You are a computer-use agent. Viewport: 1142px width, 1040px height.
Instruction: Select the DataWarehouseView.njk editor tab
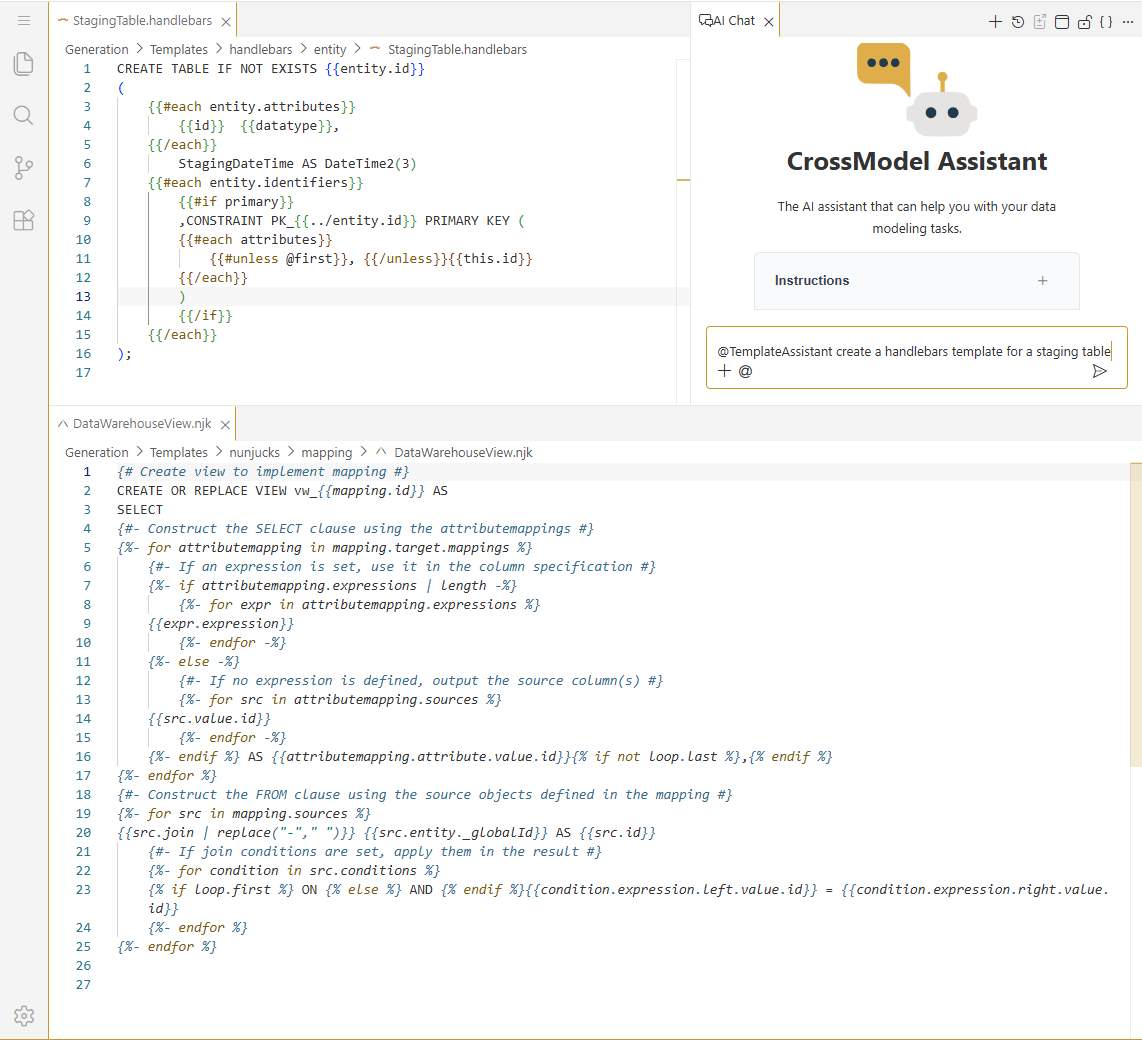[142, 424]
